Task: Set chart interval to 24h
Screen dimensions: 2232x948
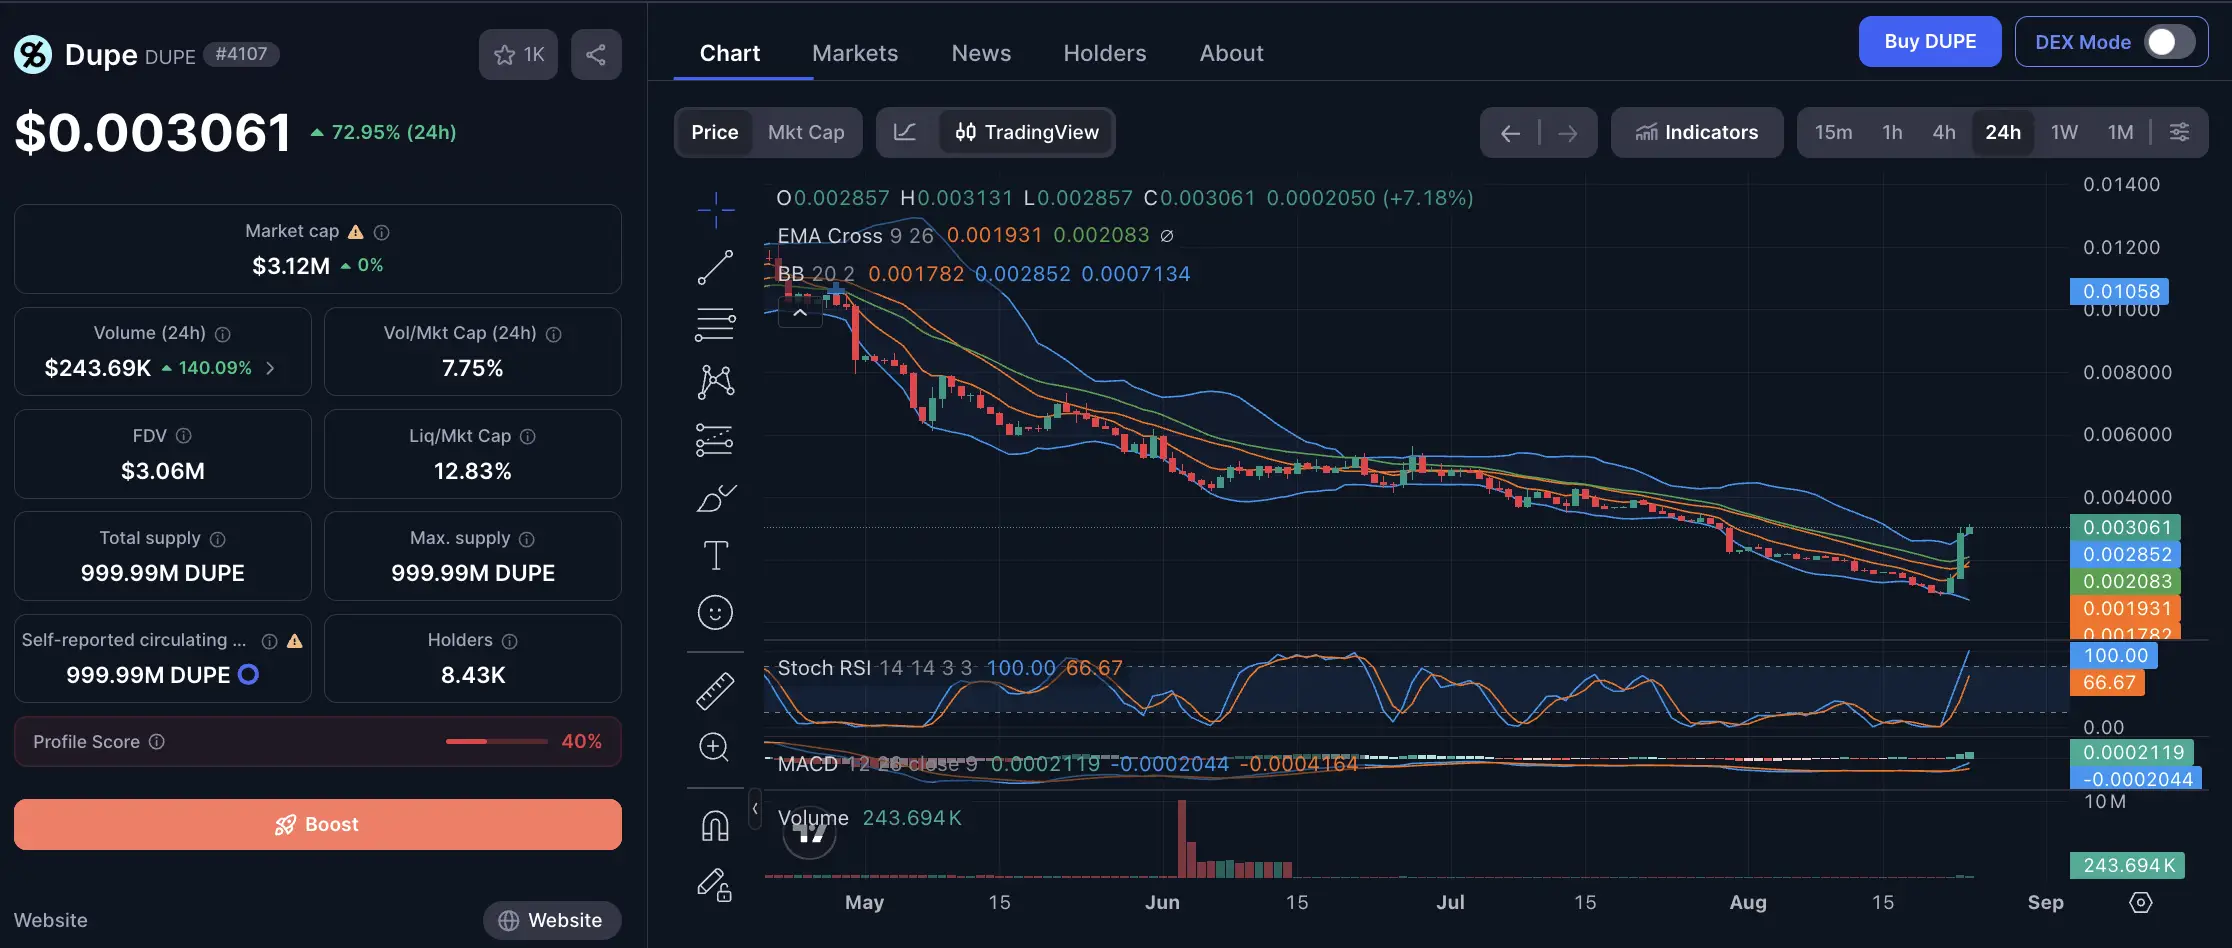Action: tap(2003, 132)
